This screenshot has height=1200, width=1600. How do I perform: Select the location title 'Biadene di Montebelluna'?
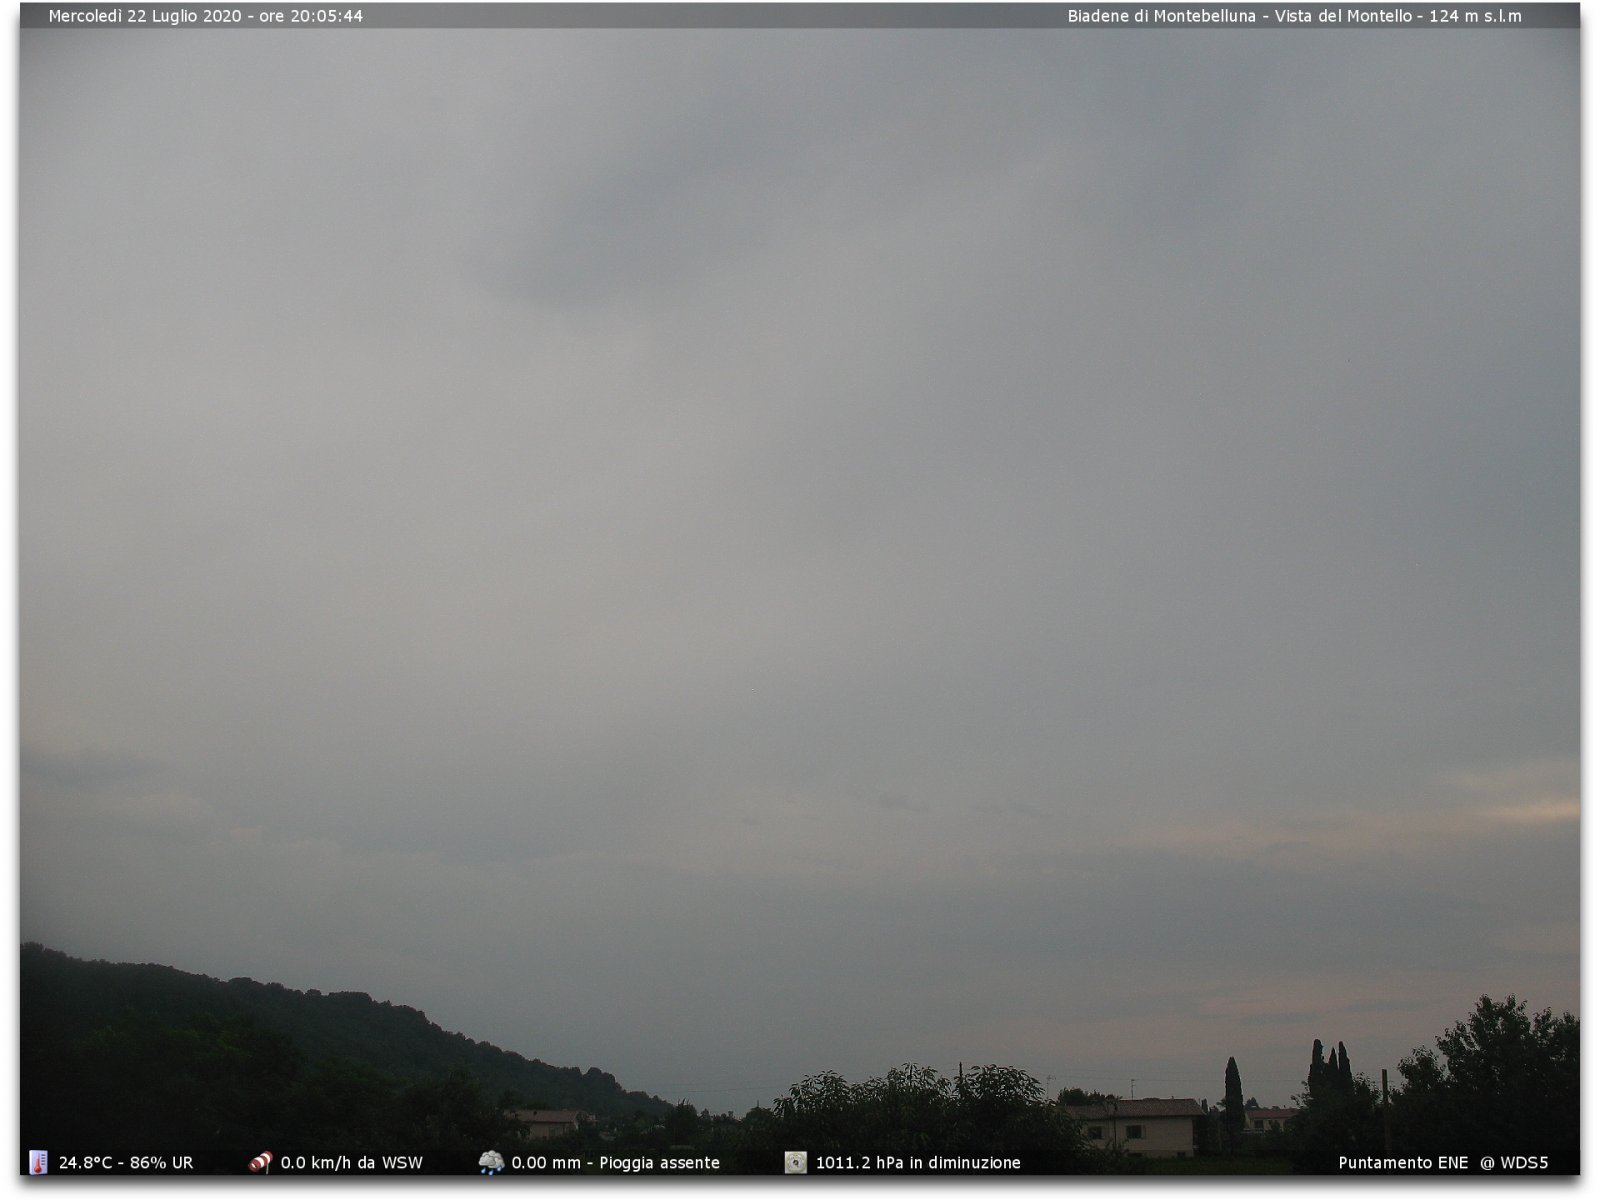pyautogui.click(x=1161, y=16)
